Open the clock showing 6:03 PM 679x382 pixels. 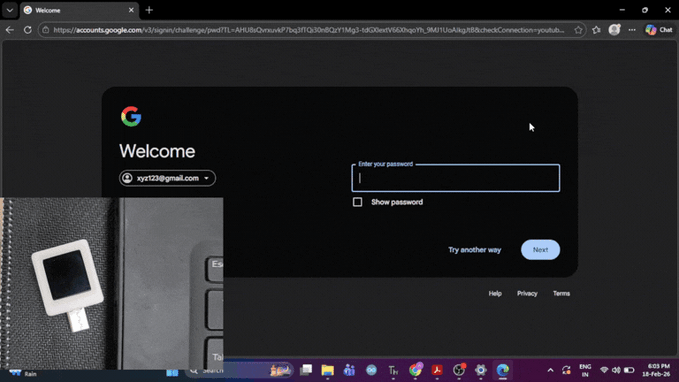click(x=656, y=370)
